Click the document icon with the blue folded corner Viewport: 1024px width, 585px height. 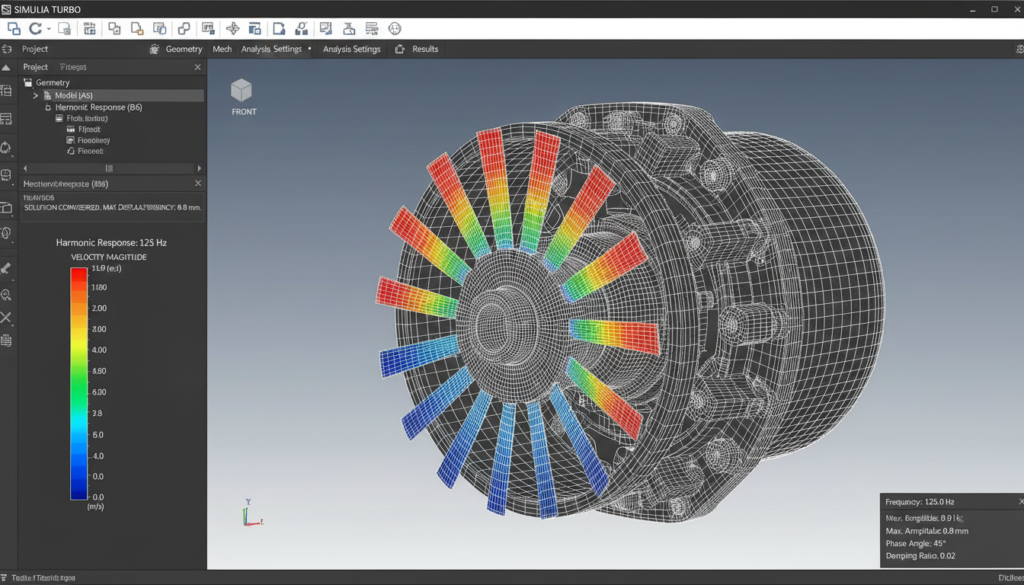(279, 29)
